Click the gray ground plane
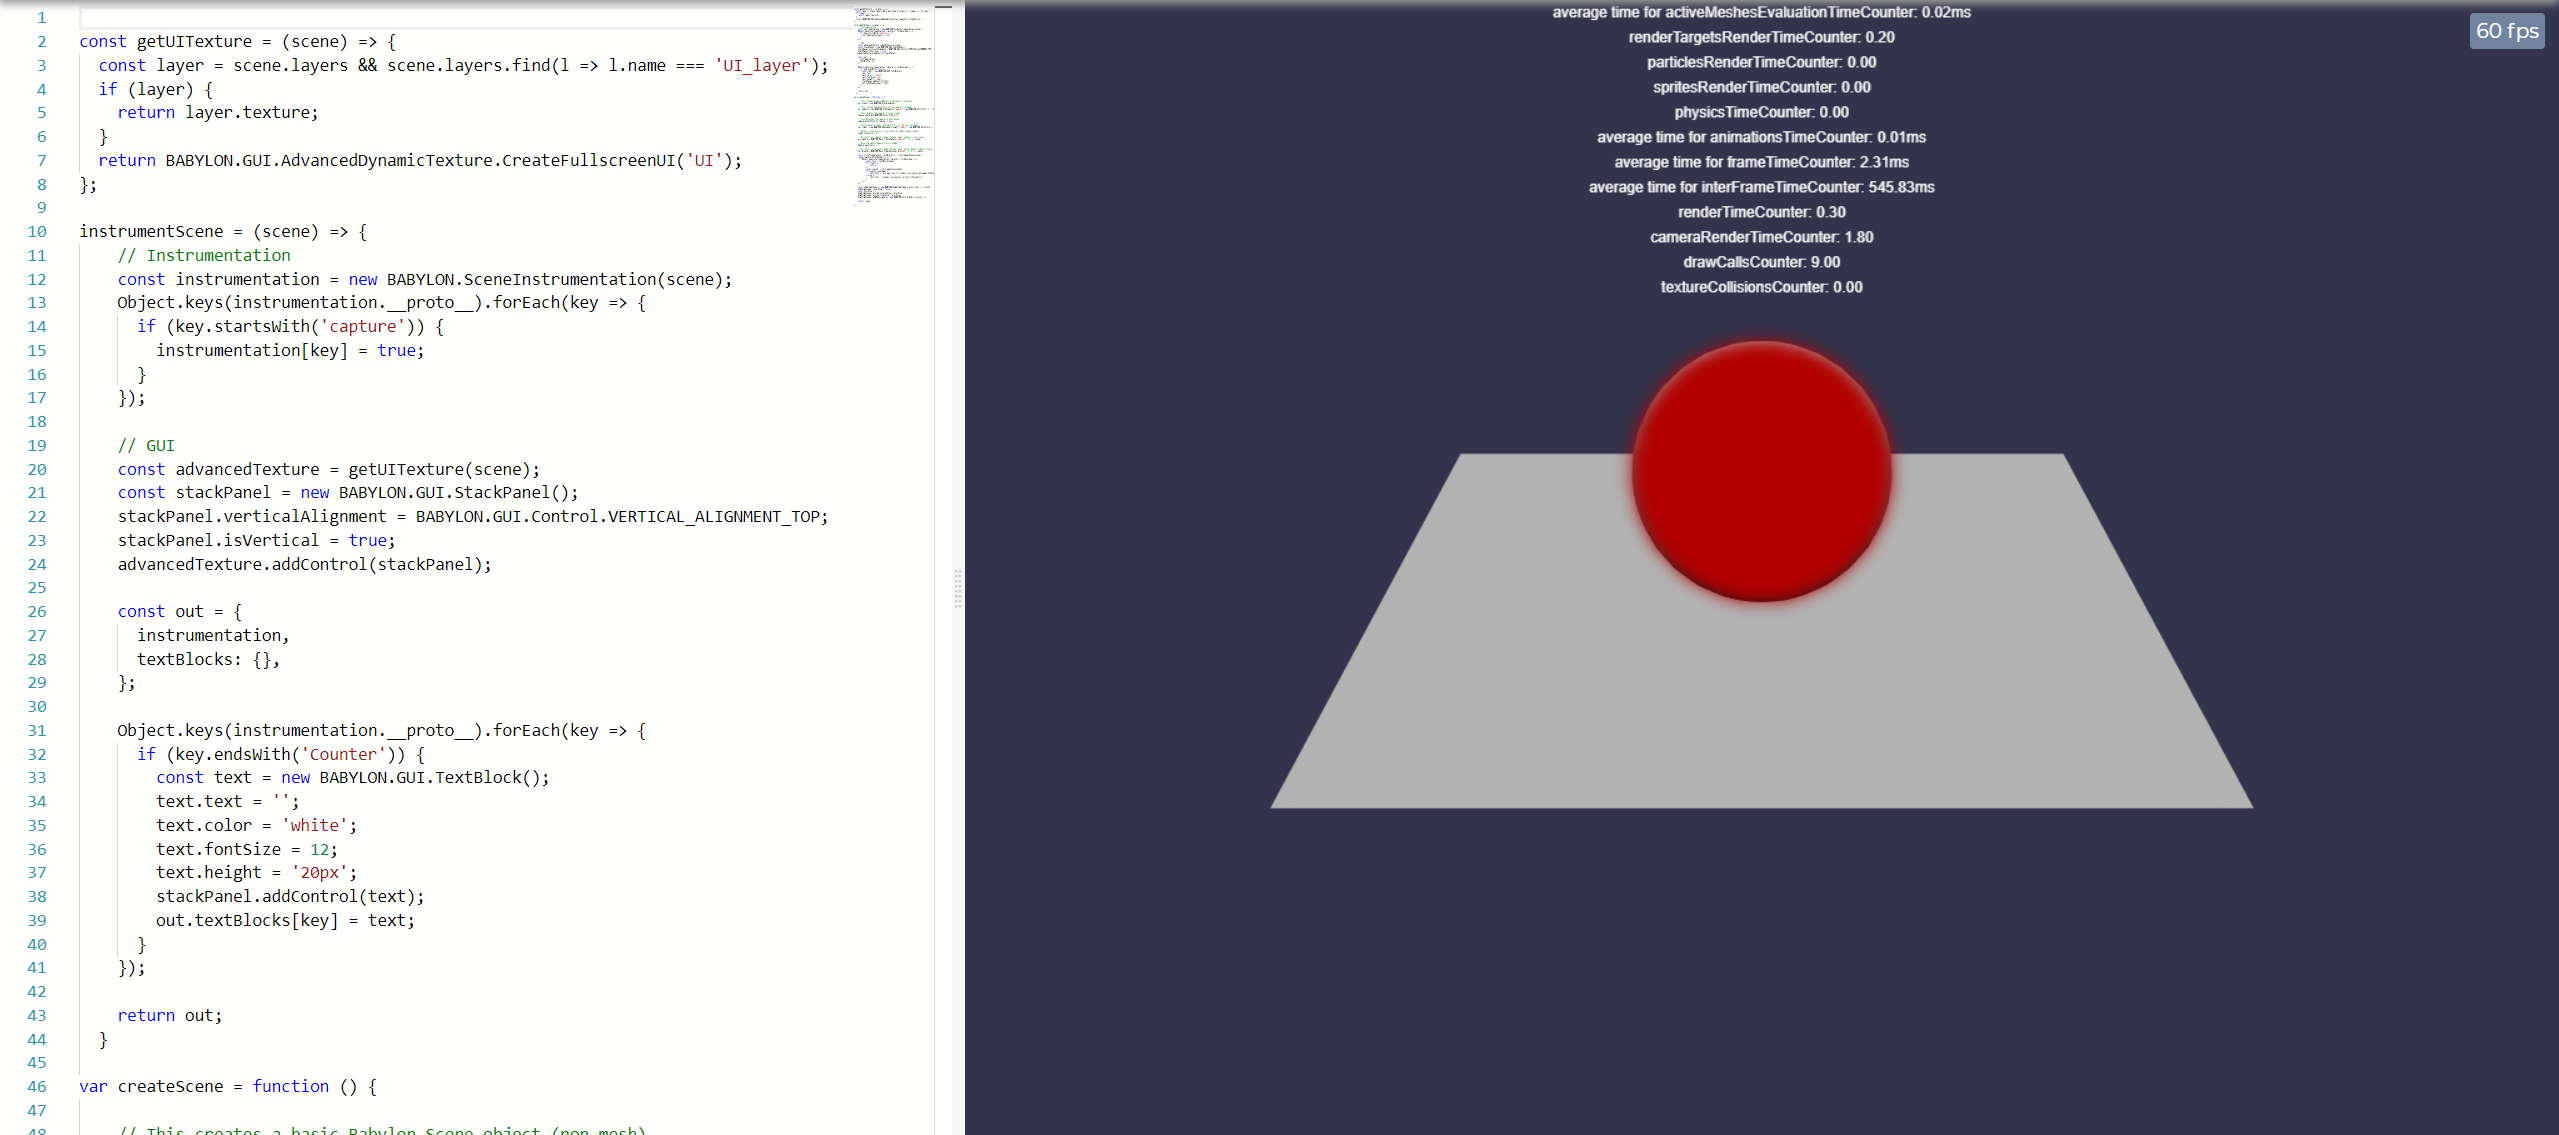2559x1135 pixels. pos(1761,700)
